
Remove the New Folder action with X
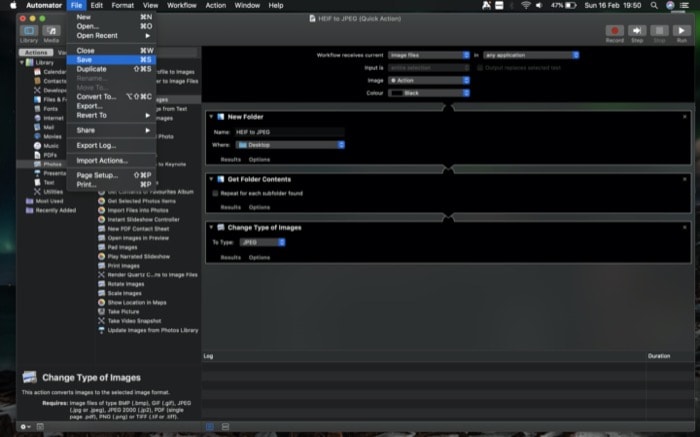(x=685, y=117)
